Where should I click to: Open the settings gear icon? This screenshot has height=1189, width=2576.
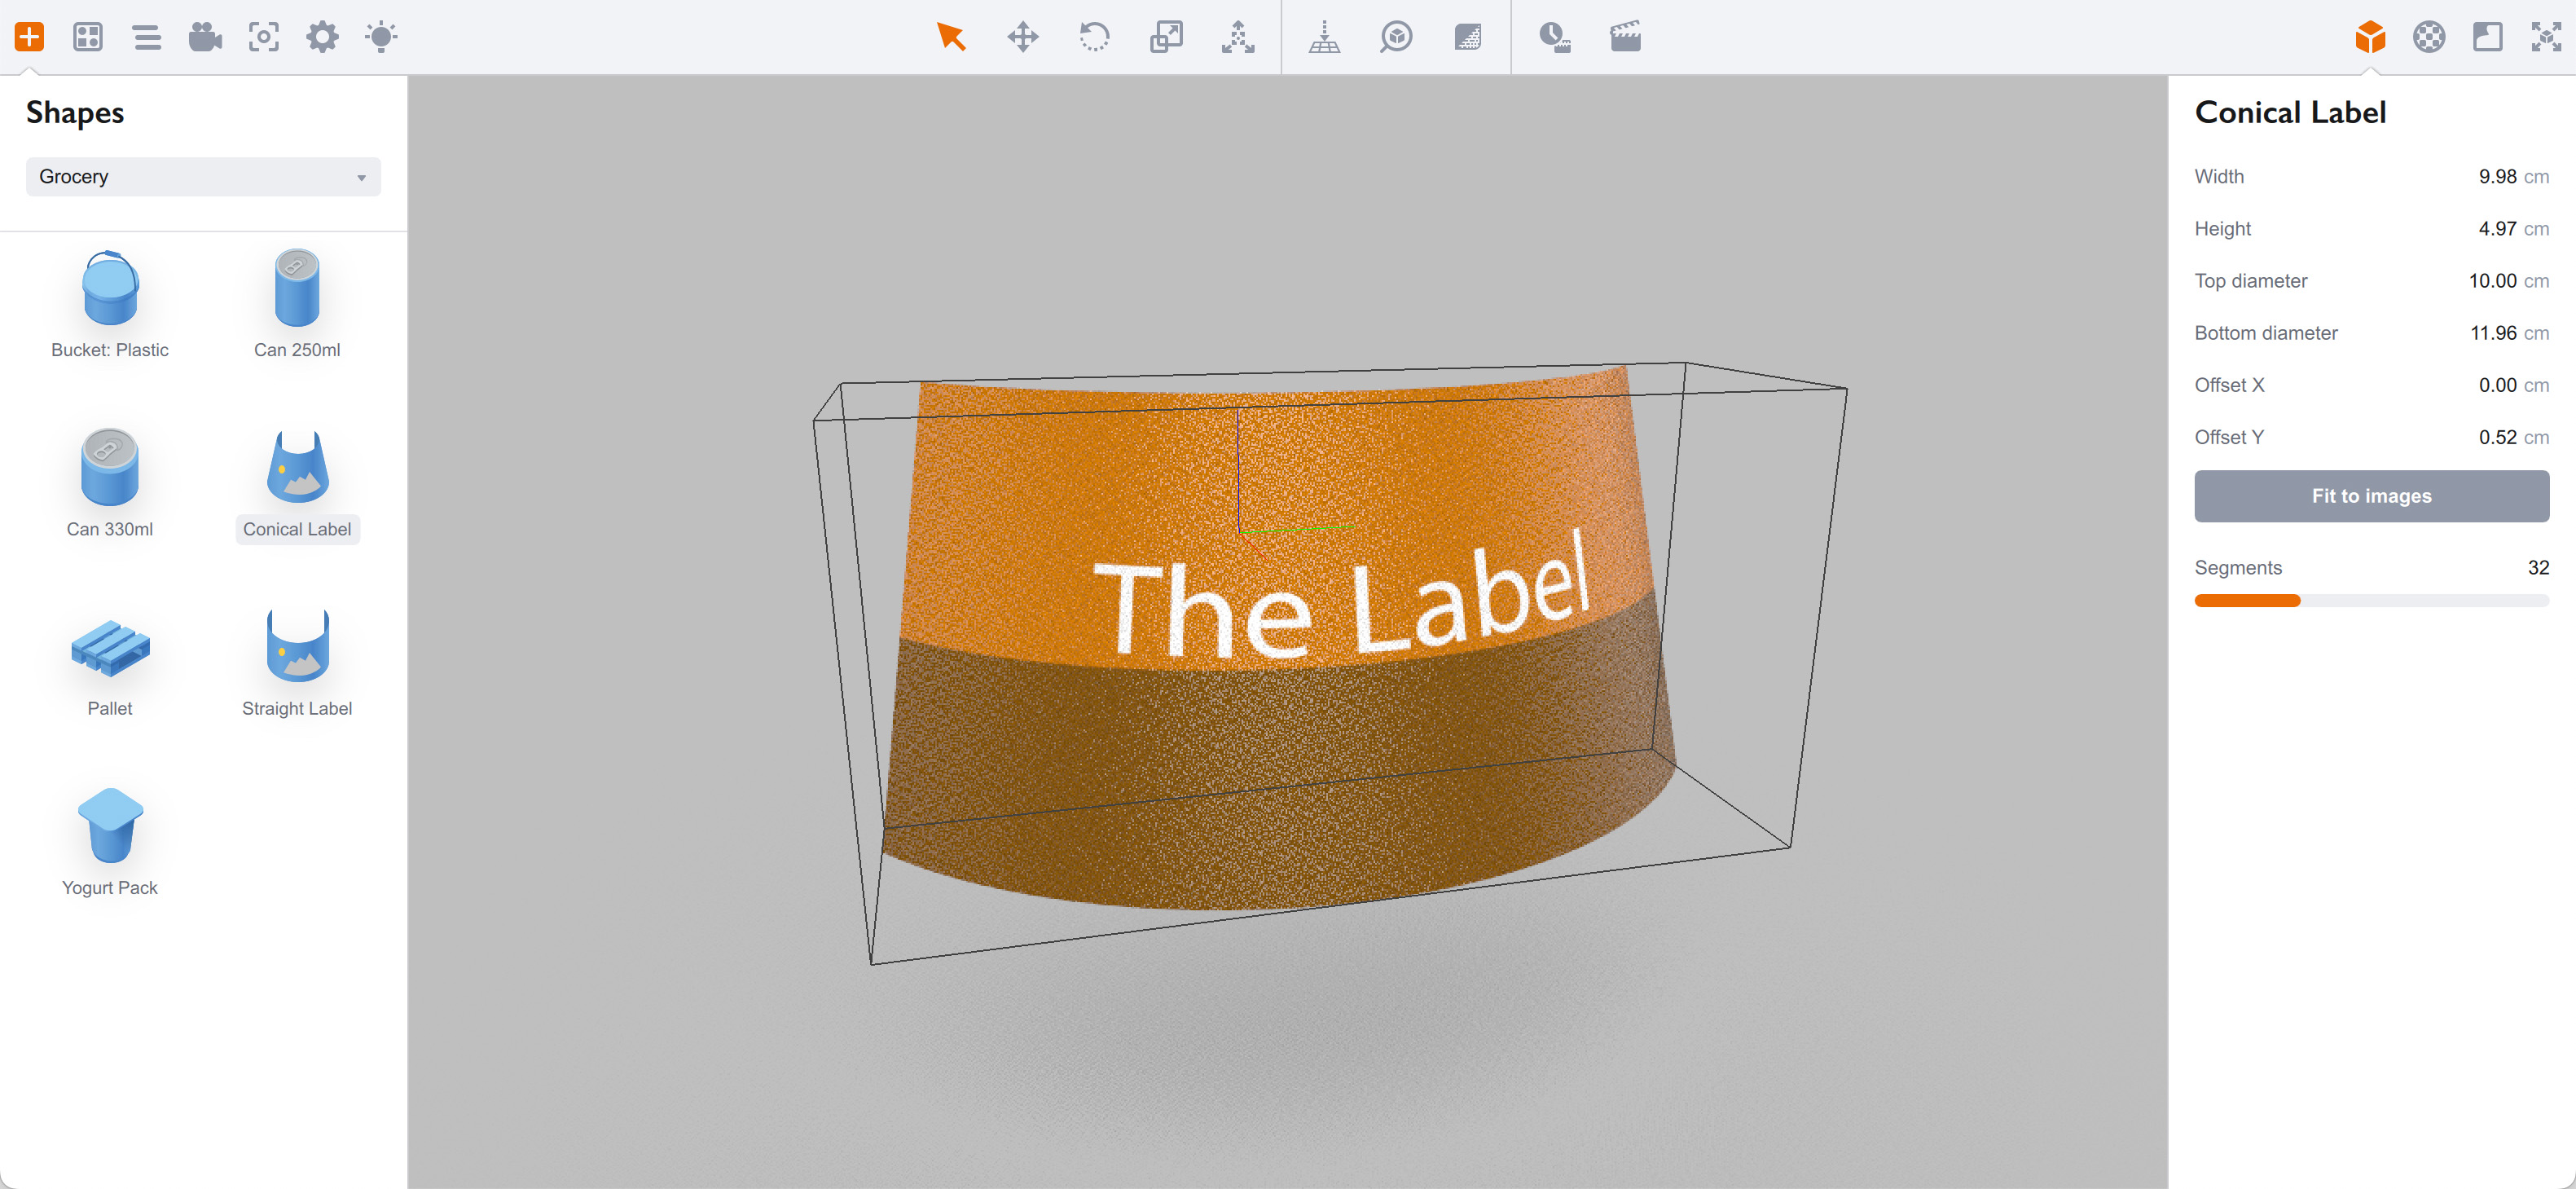point(322,37)
